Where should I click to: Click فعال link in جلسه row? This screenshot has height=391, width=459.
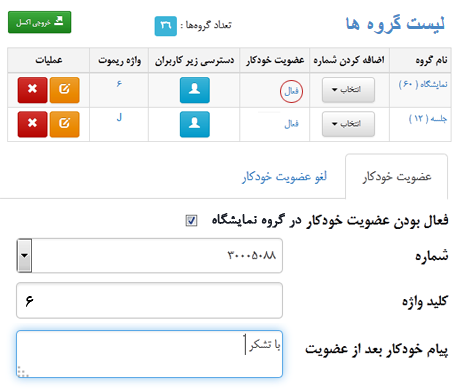pos(291,124)
